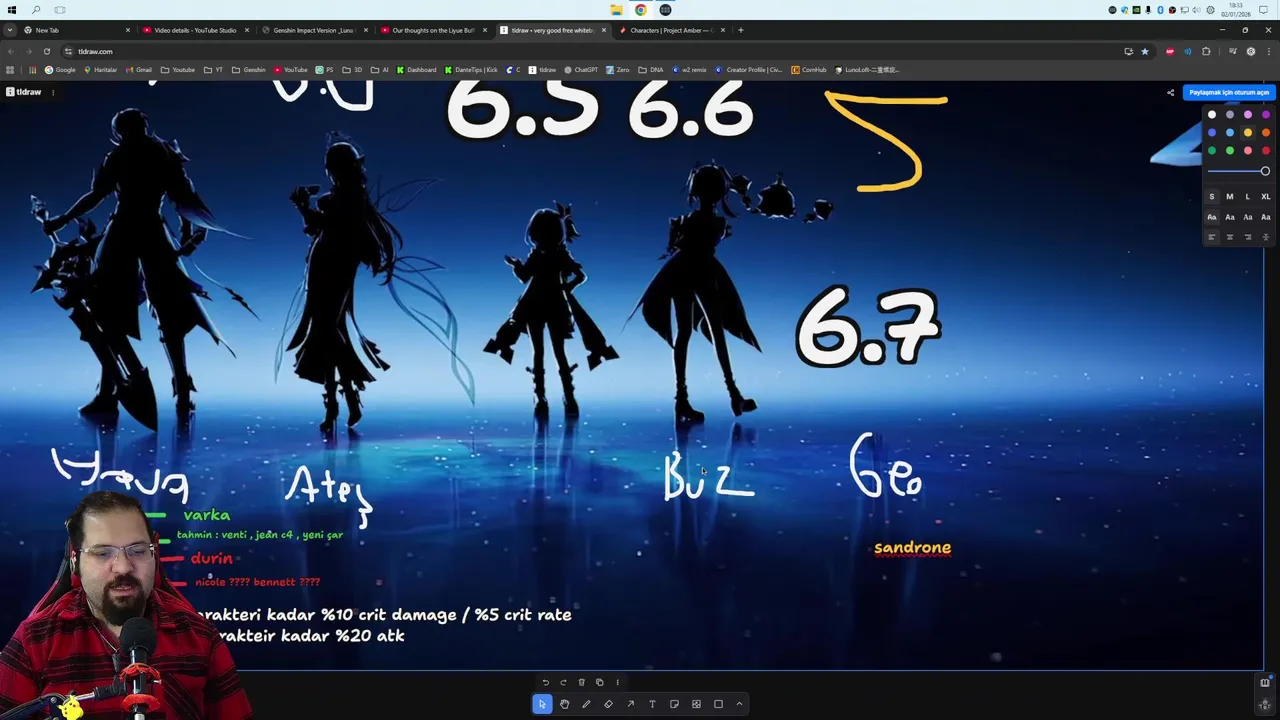Open the Dashboard bookmark
Screen dimensions: 1280x720
(416, 70)
